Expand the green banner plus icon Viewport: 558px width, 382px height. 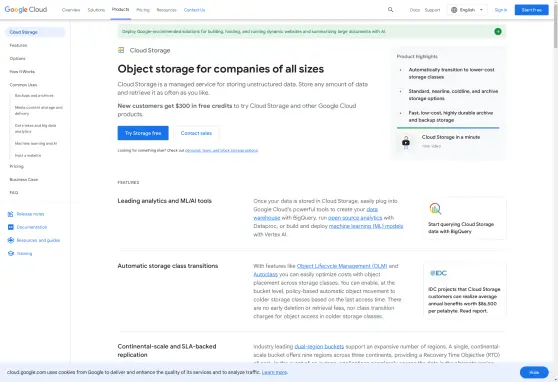click(498, 31)
